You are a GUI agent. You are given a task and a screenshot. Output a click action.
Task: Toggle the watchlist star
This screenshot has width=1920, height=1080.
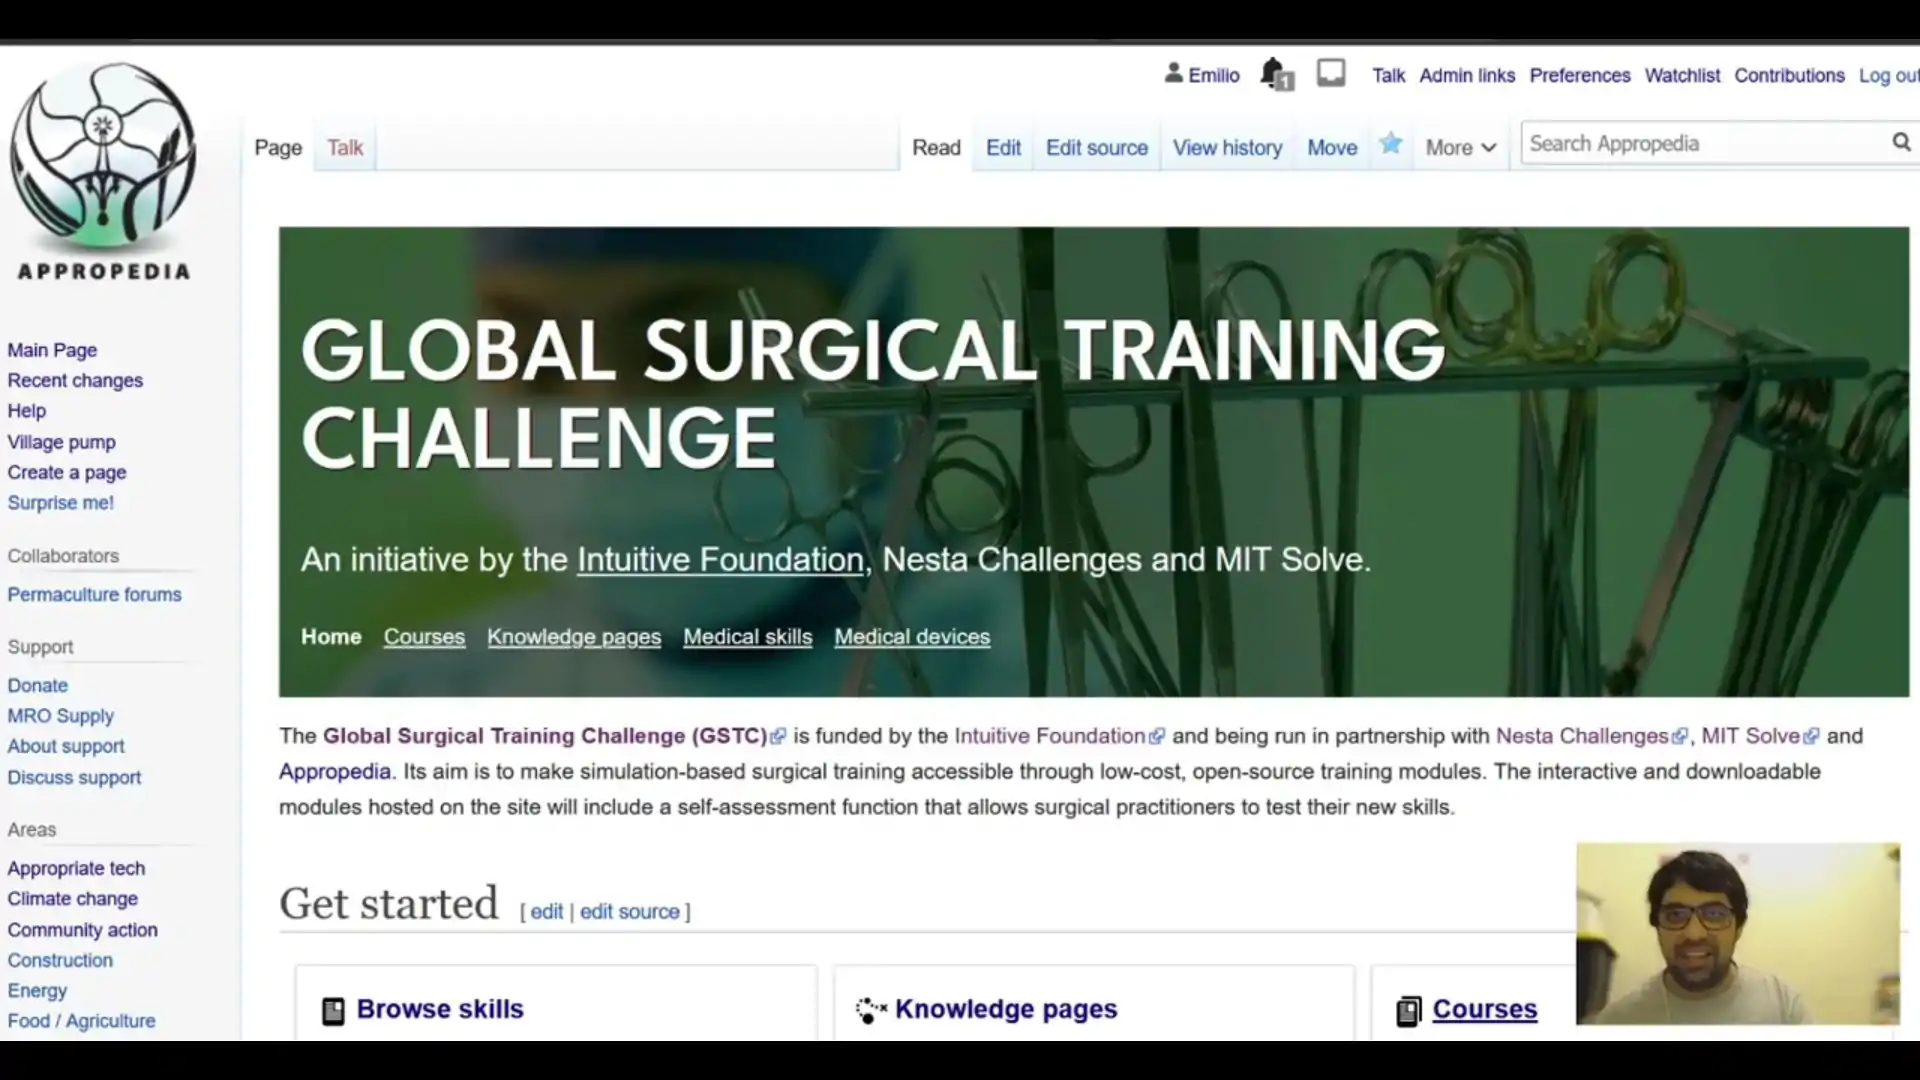coord(1390,145)
